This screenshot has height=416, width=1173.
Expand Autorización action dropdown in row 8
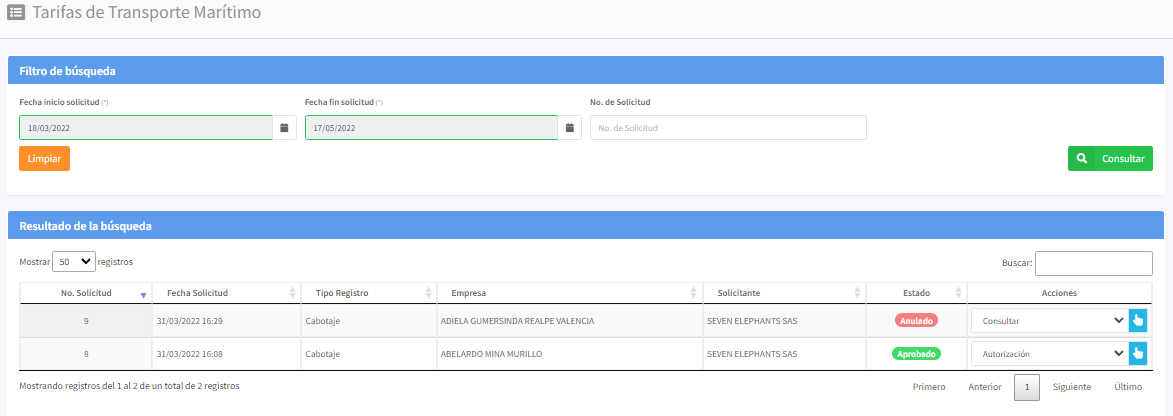(x=1048, y=353)
